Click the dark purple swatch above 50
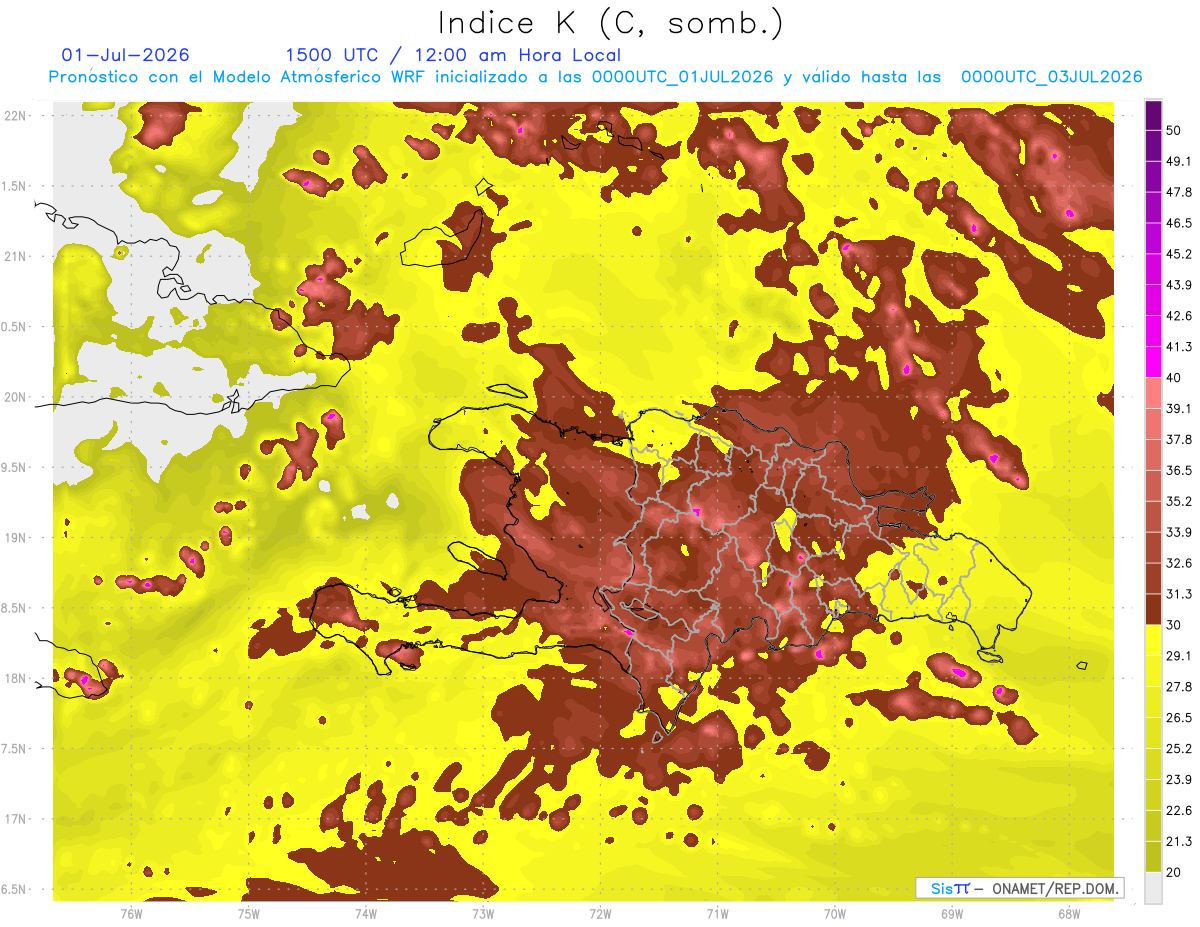 click(x=1153, y=115)
